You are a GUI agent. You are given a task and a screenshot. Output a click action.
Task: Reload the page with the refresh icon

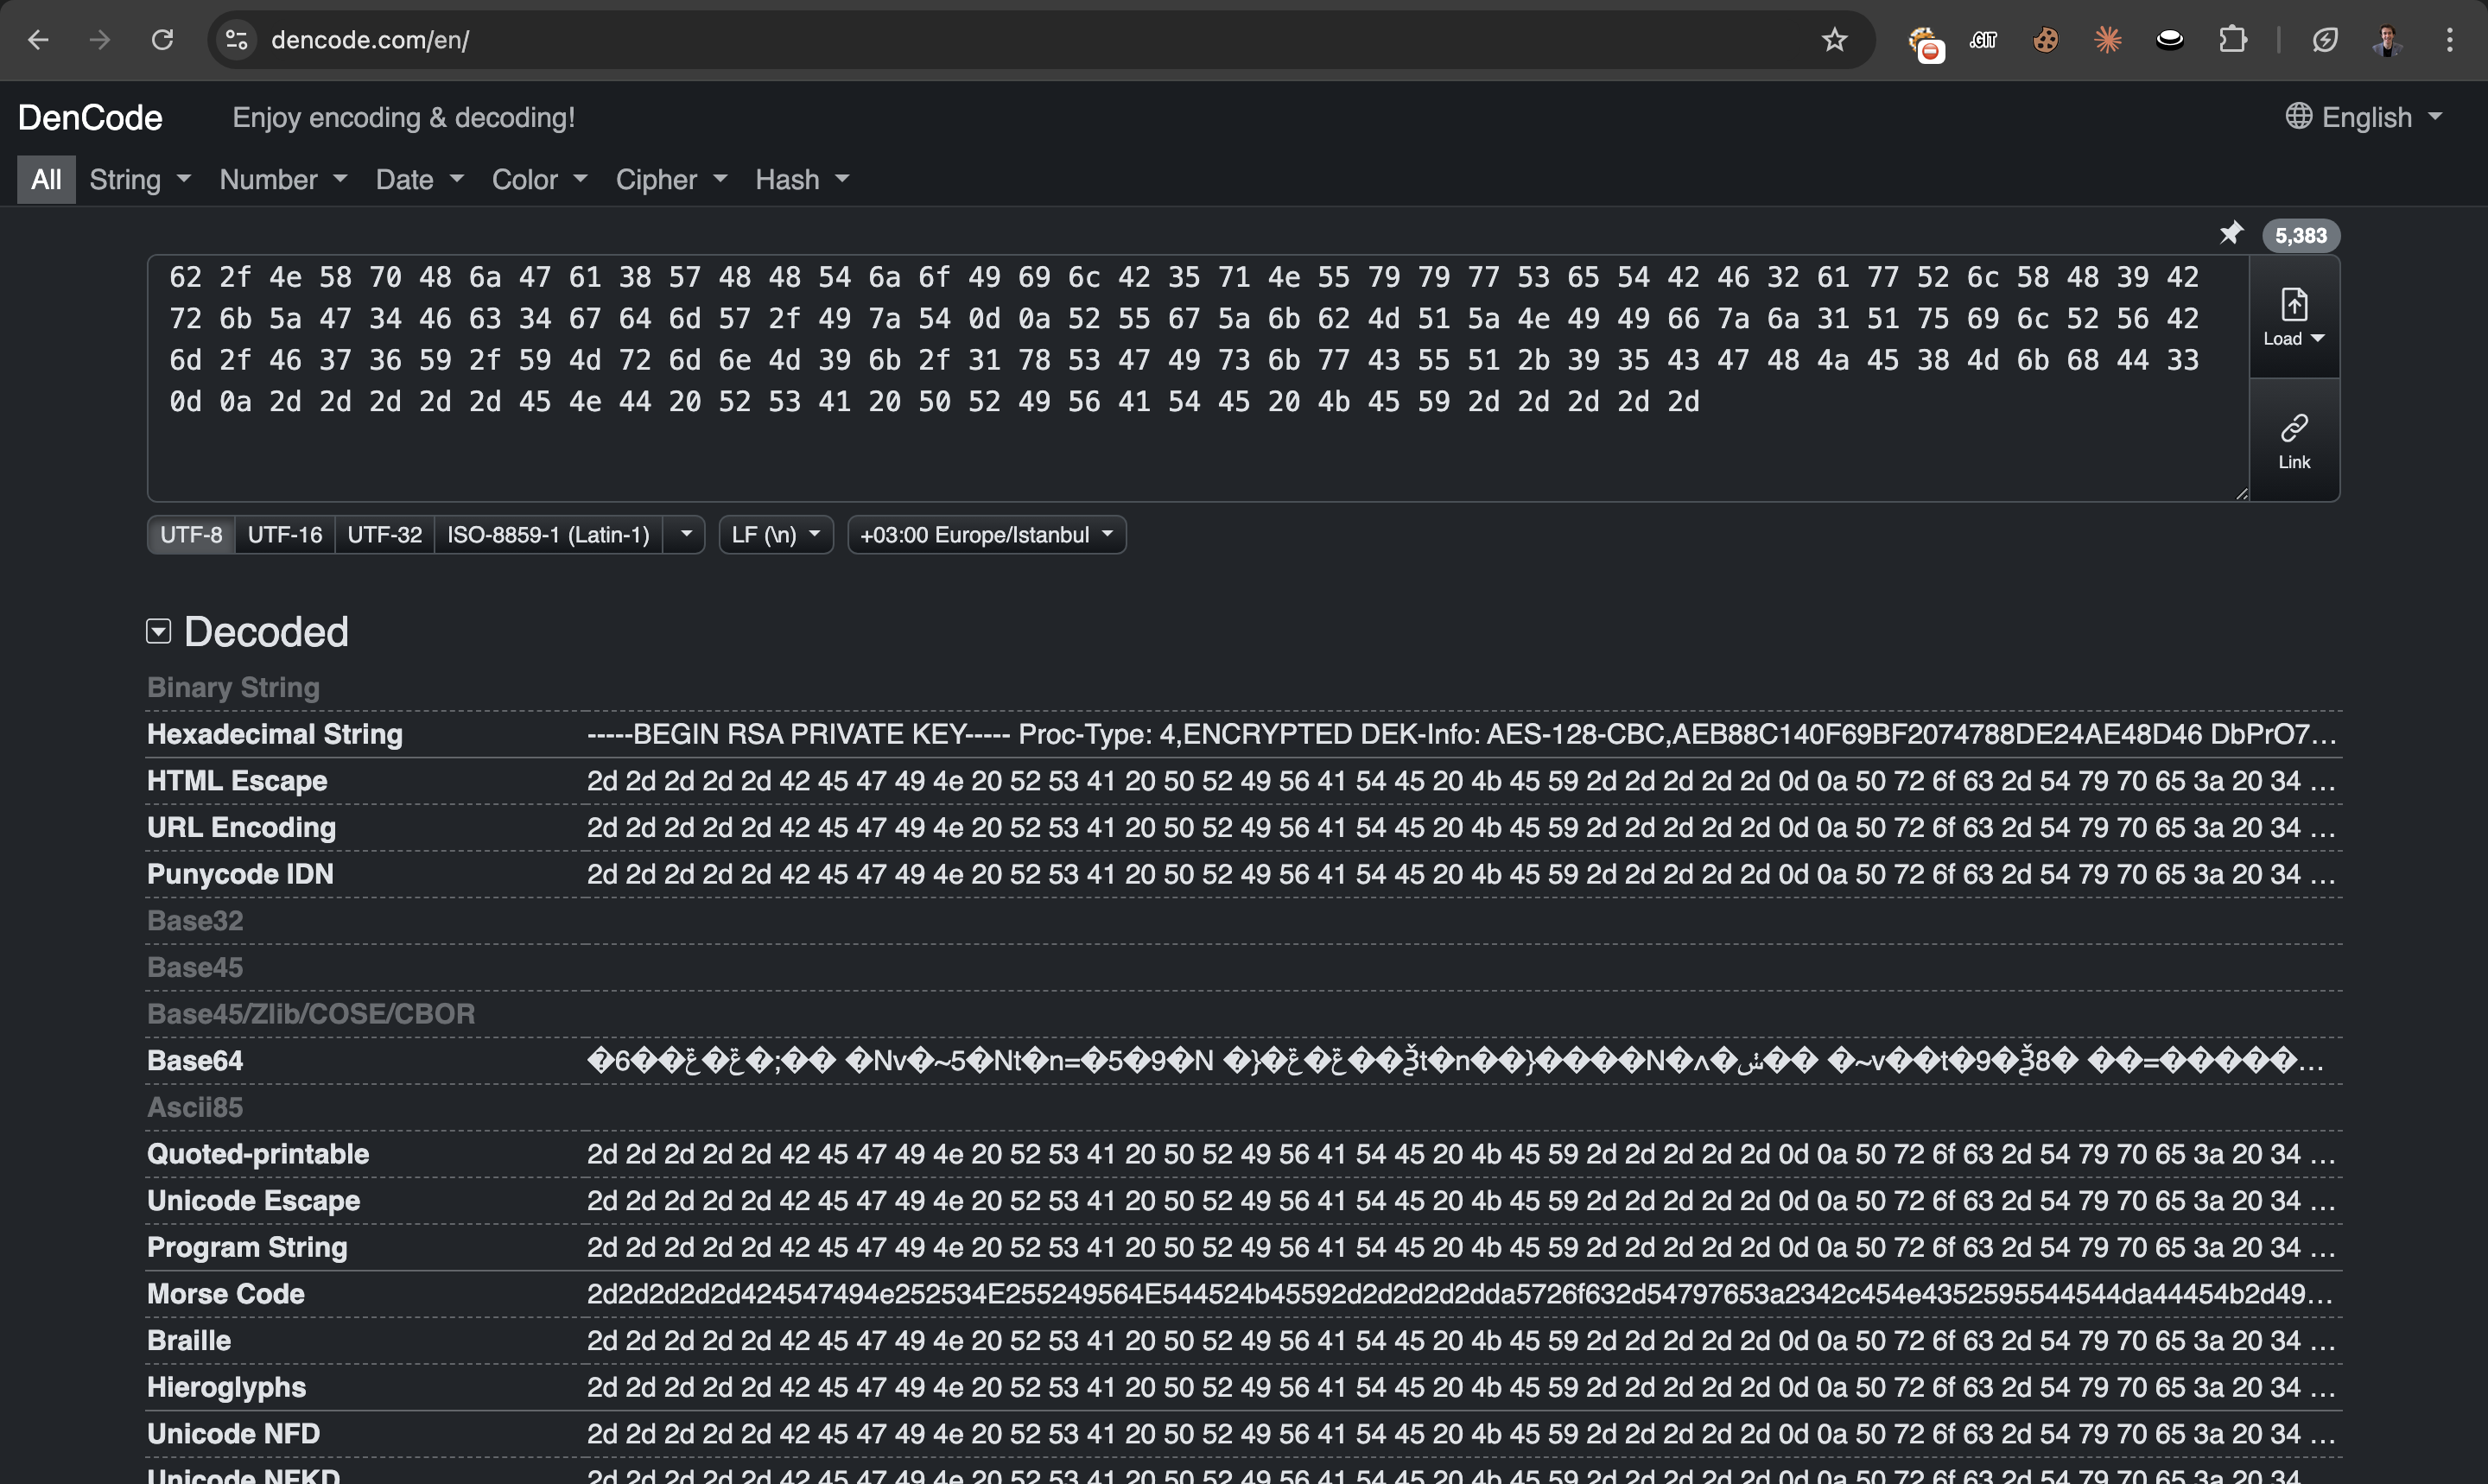[162, 40]
